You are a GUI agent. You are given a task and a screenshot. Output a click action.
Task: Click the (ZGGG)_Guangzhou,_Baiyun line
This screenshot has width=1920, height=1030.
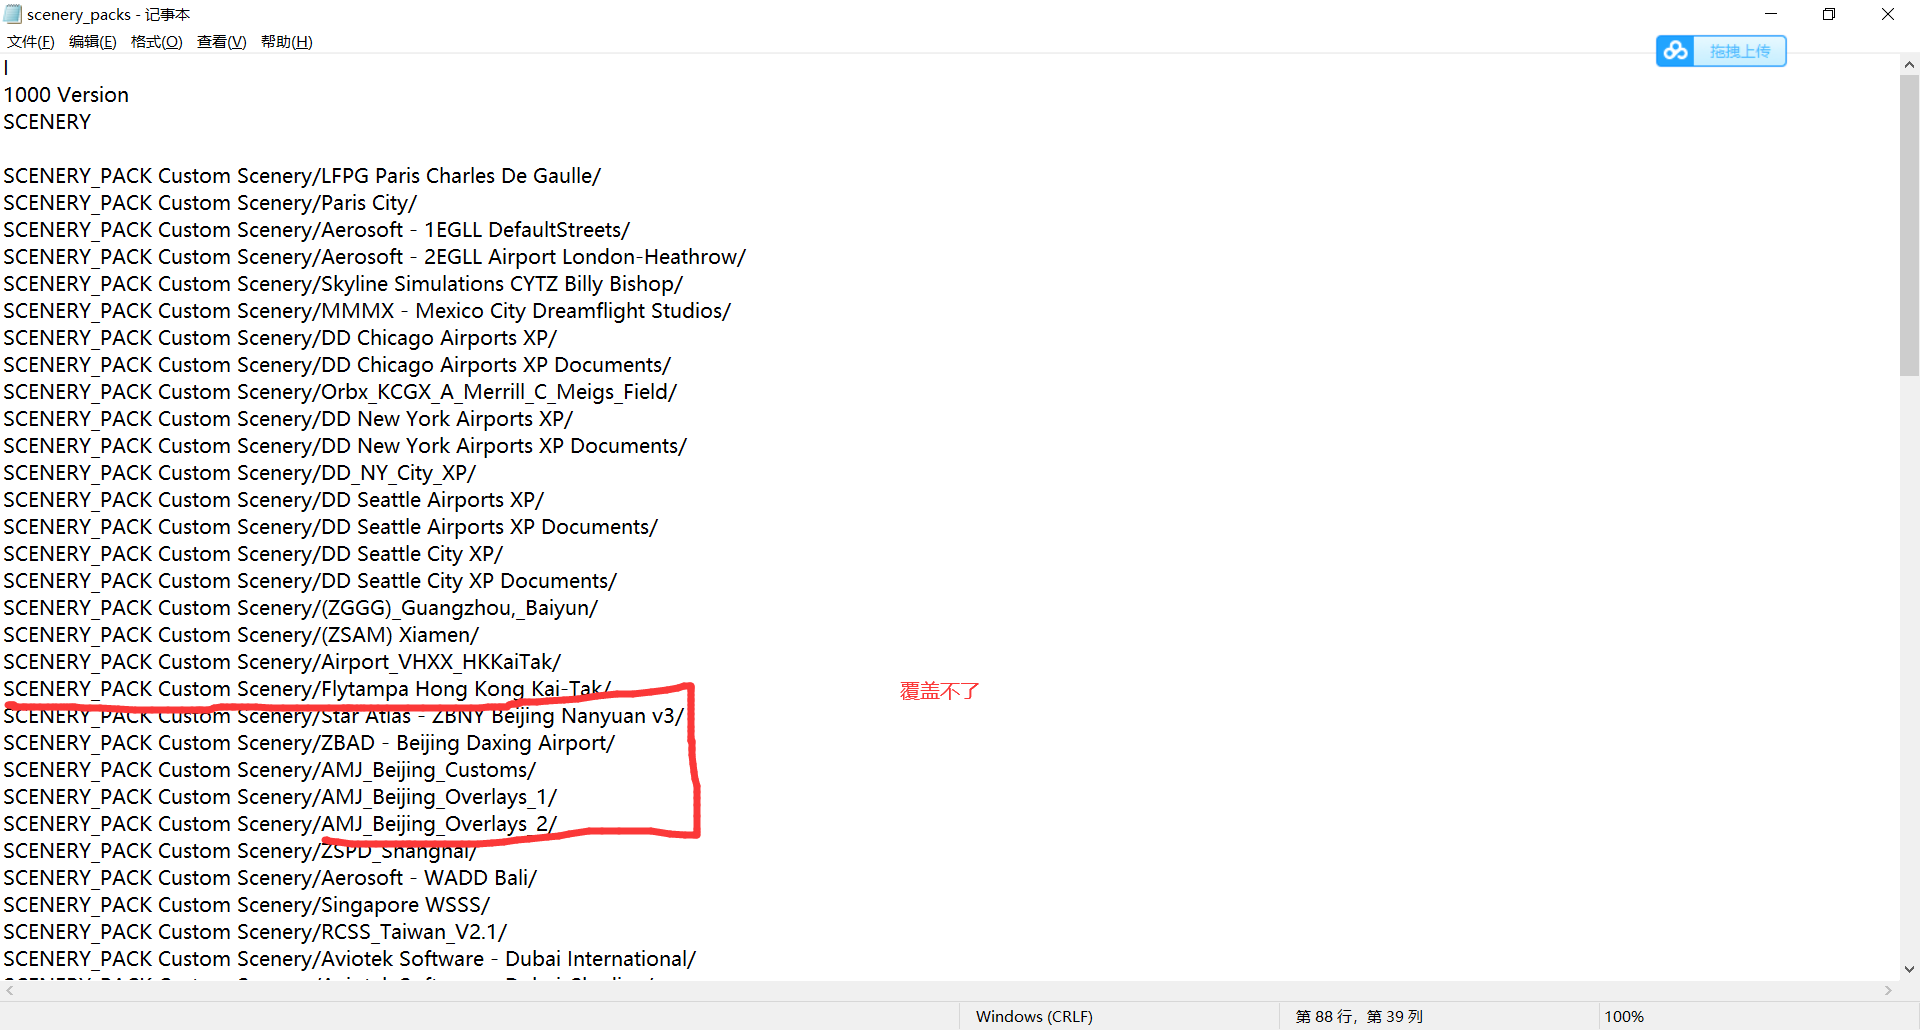pos(301,608)
